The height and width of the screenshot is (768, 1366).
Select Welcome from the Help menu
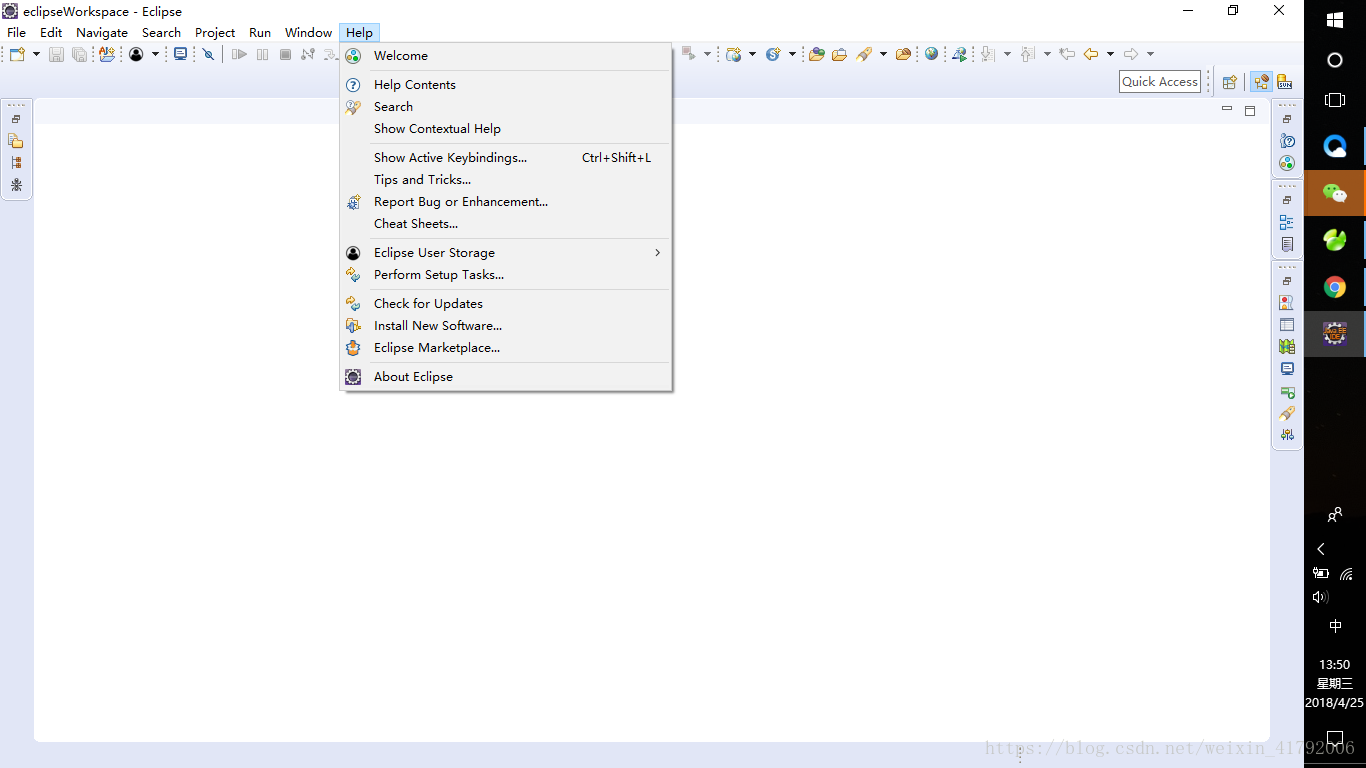(506, 56)
